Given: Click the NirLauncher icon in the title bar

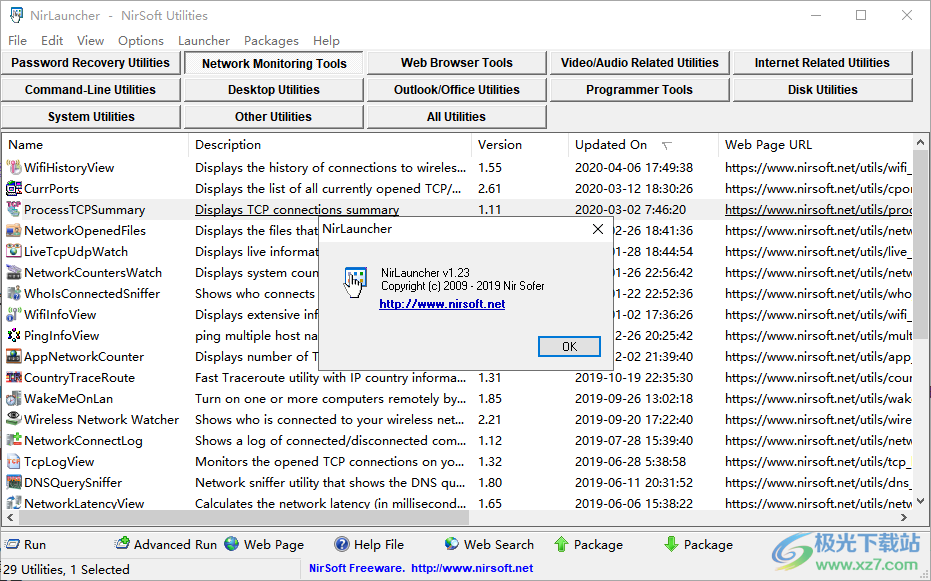Looking at the screenshot, I should coord(16,15).
